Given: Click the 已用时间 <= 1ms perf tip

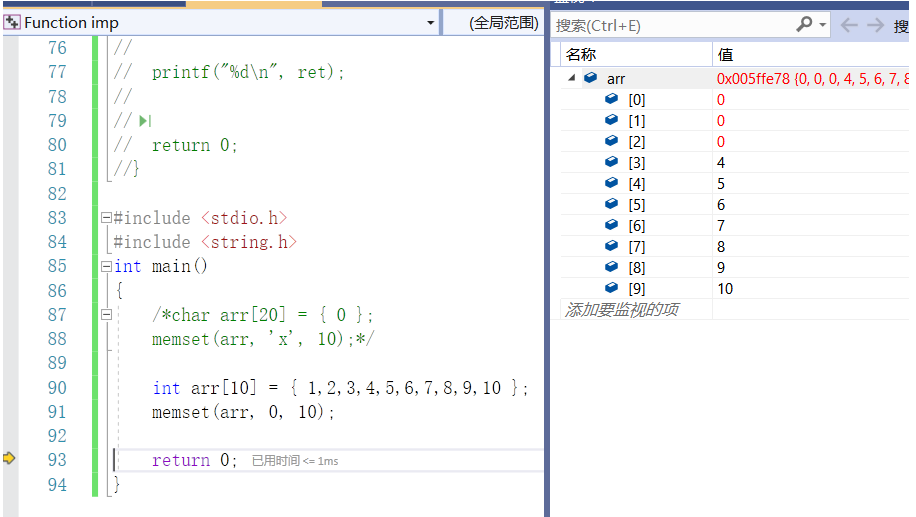Looking at the screenshot, I should pos(295,461).
